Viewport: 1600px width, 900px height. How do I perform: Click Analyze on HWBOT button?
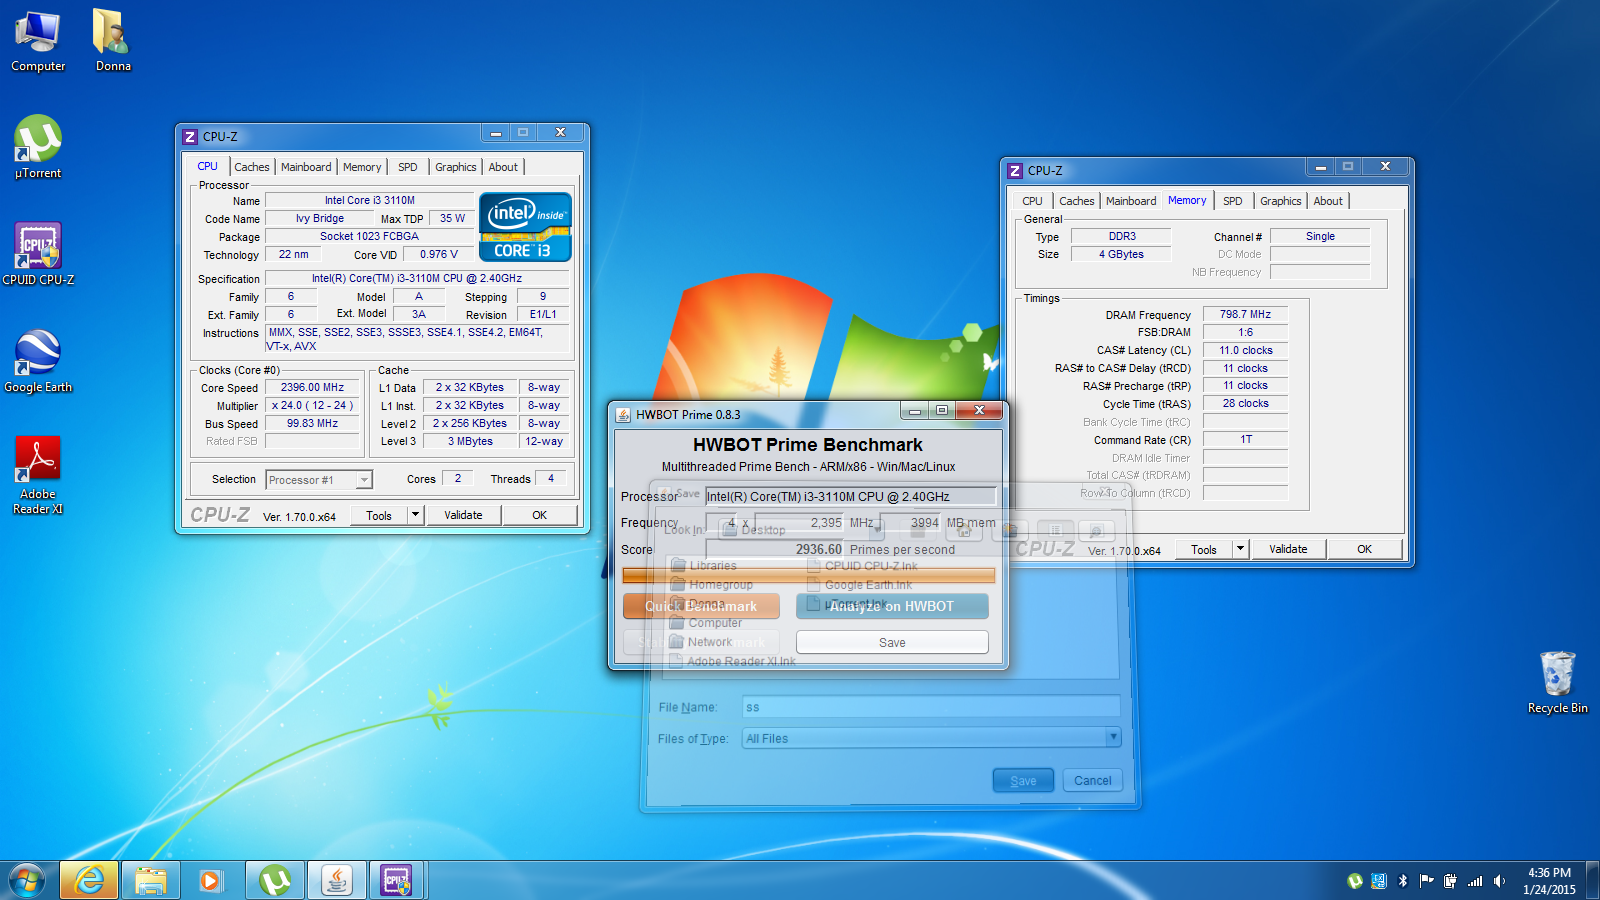pyautogui.click(x=892, y=606)
